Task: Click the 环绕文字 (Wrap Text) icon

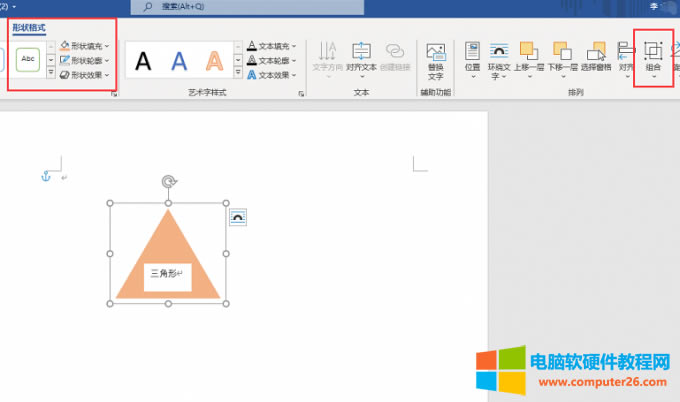Action: 500,57
